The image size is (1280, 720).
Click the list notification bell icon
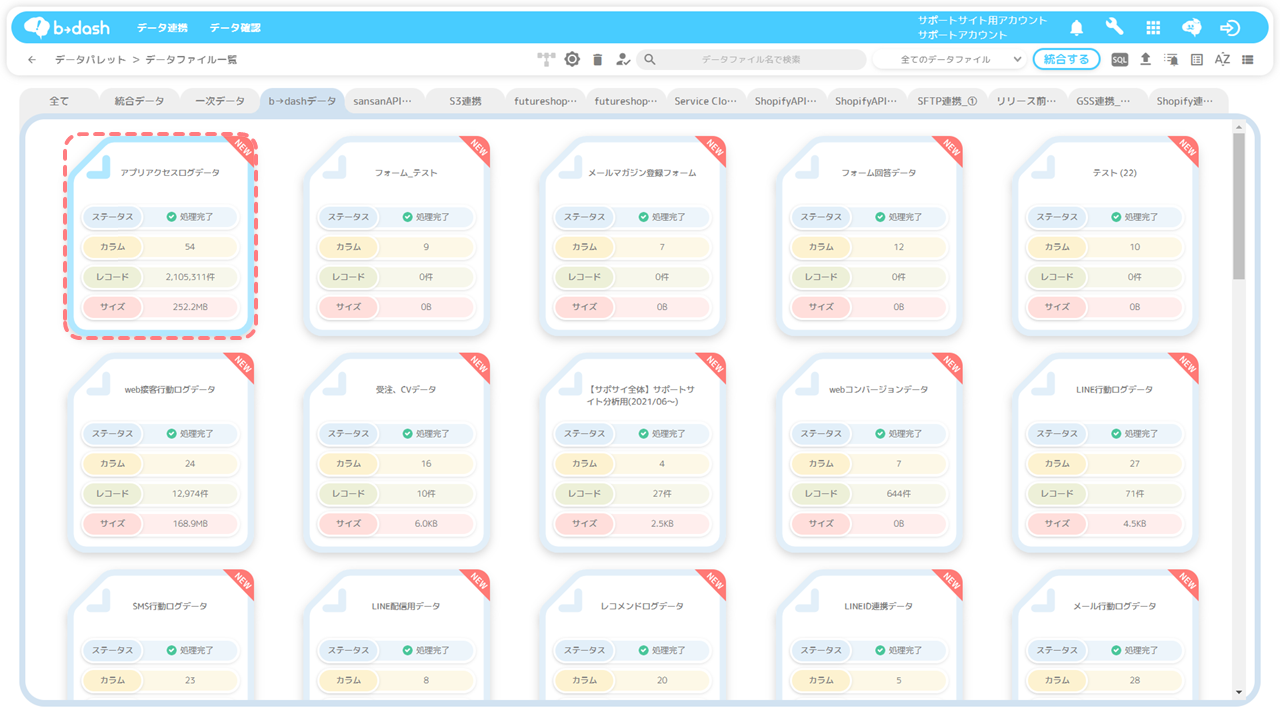click(1171, 60)
